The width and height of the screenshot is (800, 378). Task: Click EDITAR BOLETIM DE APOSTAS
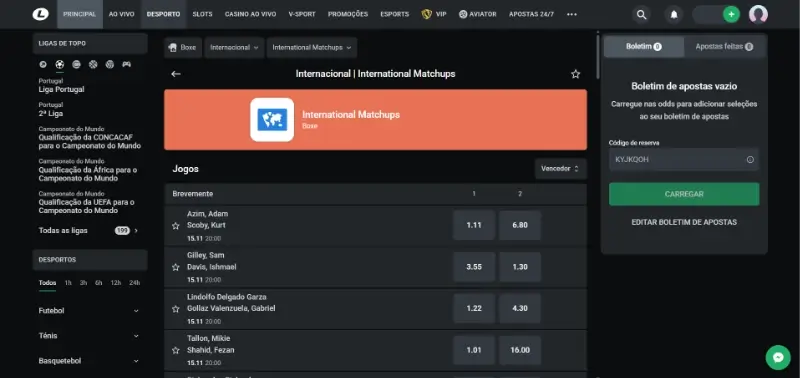tap(684, 222)
